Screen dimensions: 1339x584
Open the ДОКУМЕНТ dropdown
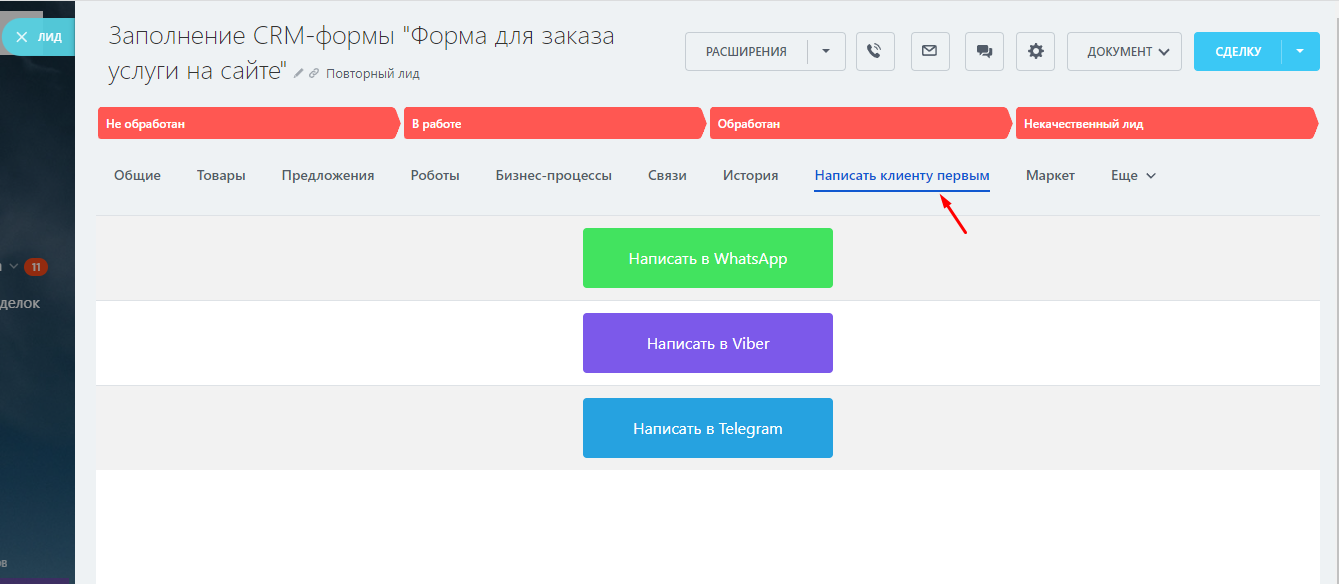[x=1124, y=51]
